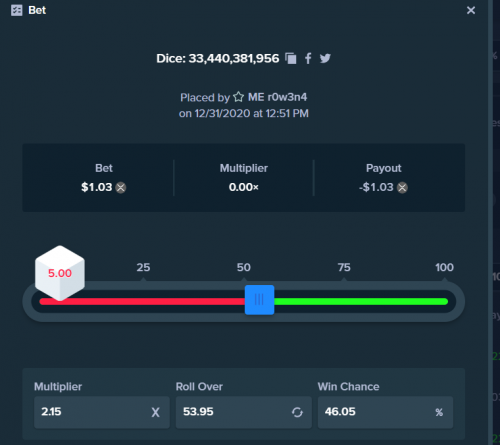Click the blue slider handle
Viewport: 500px width, 445px height.
(x=259, y=300)
